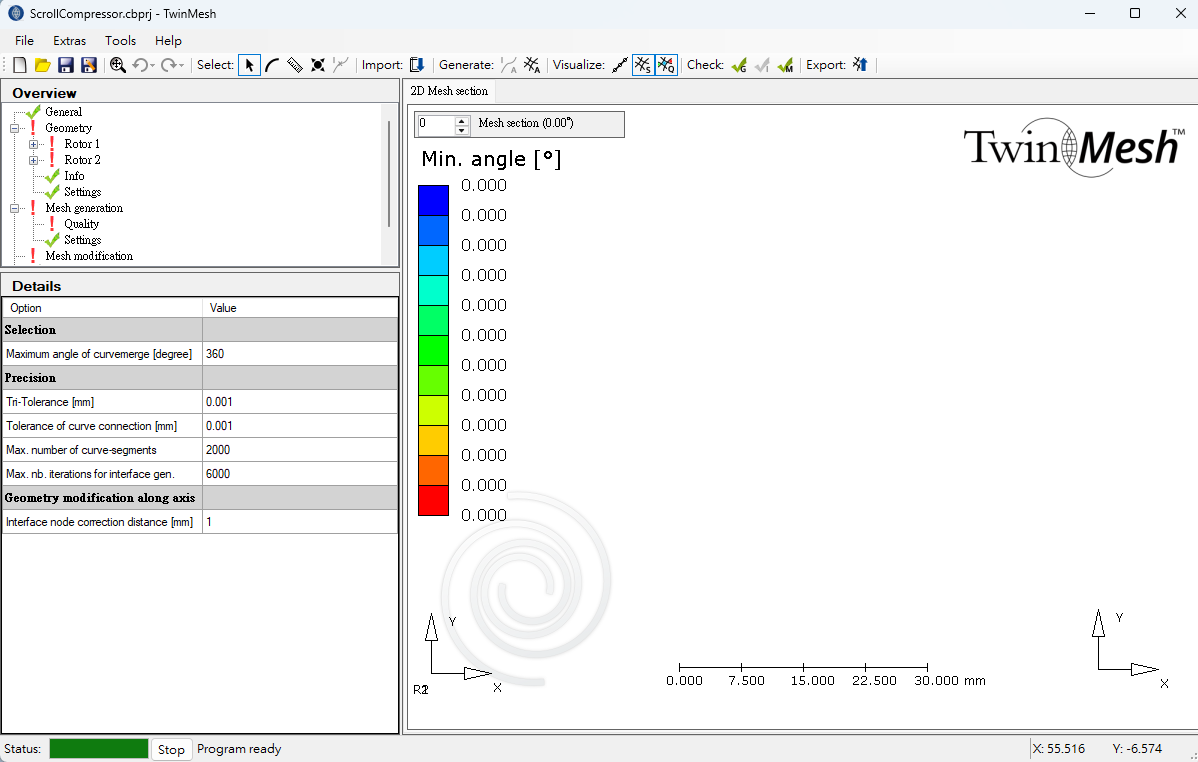Click the blue top legend color swatch
The width and height of the screenshot is (1198, 762).
click(433, 200)
